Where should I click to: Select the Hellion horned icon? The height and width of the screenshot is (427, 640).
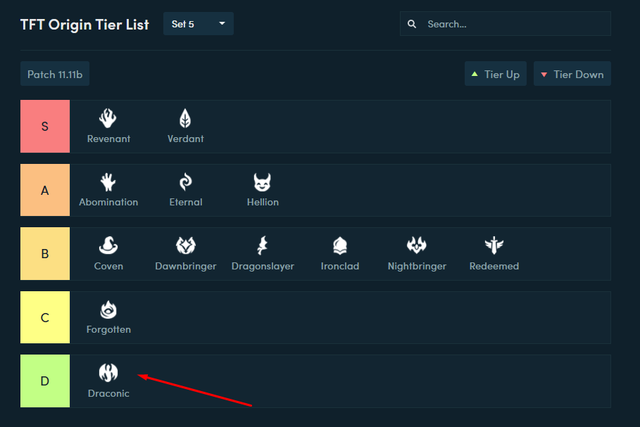262,182
